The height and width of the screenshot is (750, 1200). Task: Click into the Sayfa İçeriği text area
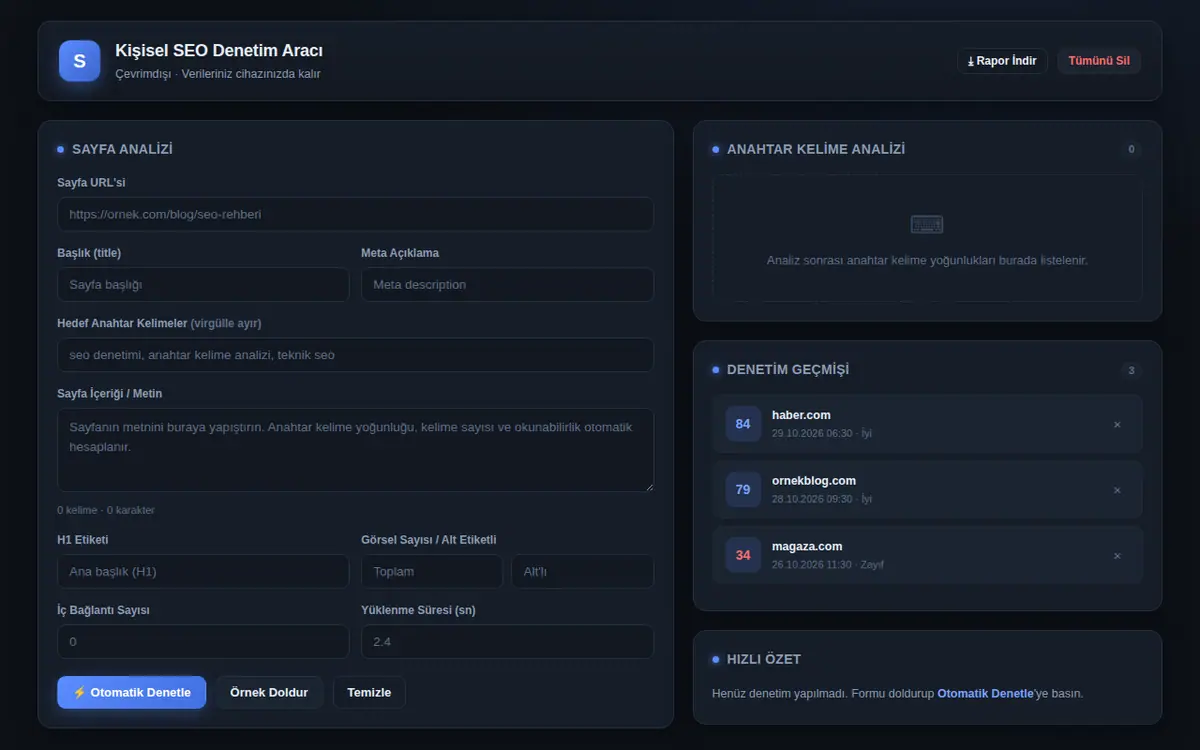coord(356,450)
